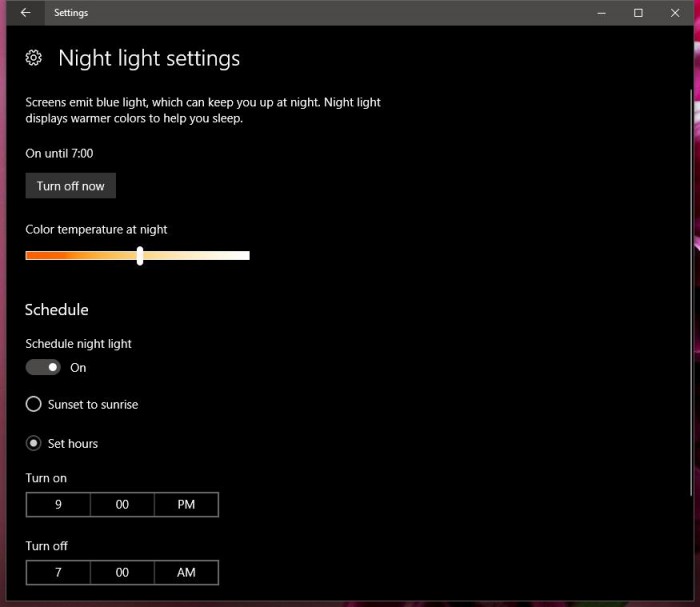Image resolution: width=700 pixels, height=607 pixels.
Task: Click the 'On until 7:00' status text
Action: (59, 154)
